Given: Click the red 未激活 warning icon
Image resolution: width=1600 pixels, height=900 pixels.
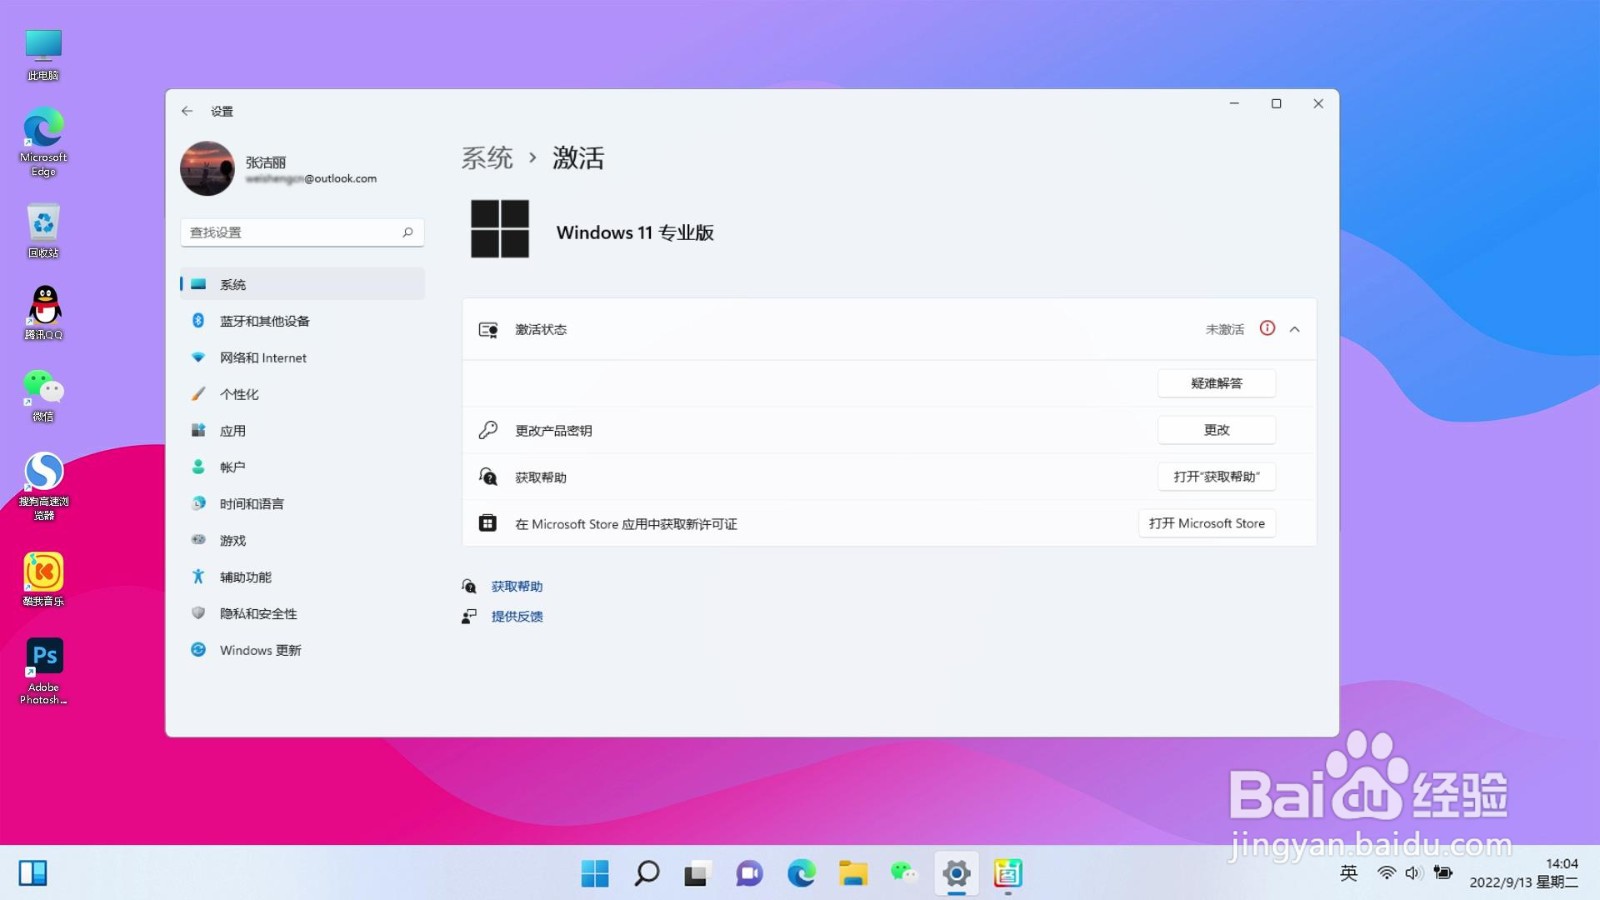Looking at the screenshot, I should 1267,328.
